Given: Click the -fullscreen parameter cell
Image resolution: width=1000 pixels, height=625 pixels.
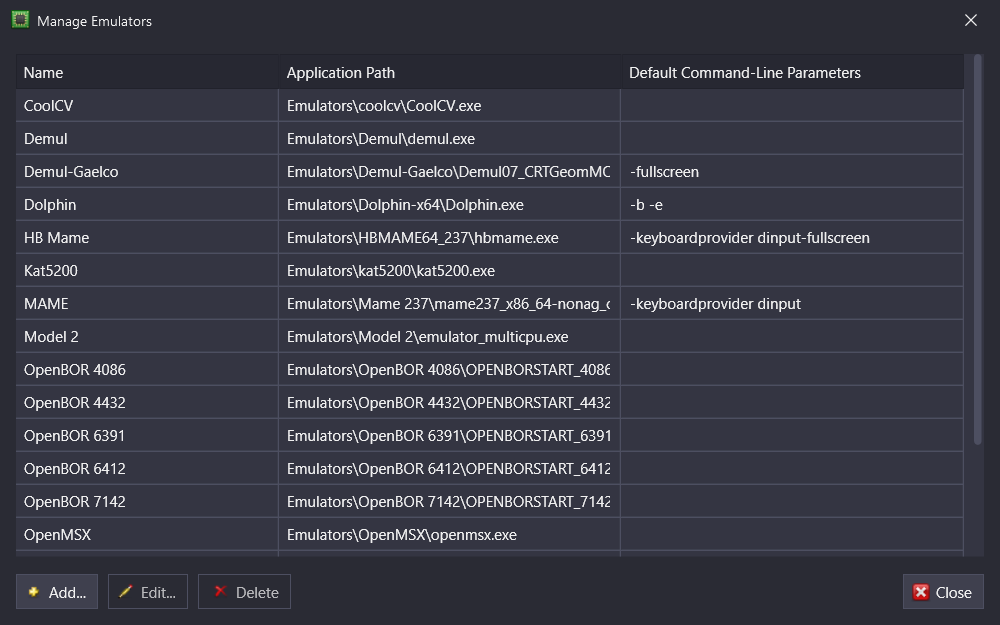Looking at the screenshot, I should click(x=792, y=172).
